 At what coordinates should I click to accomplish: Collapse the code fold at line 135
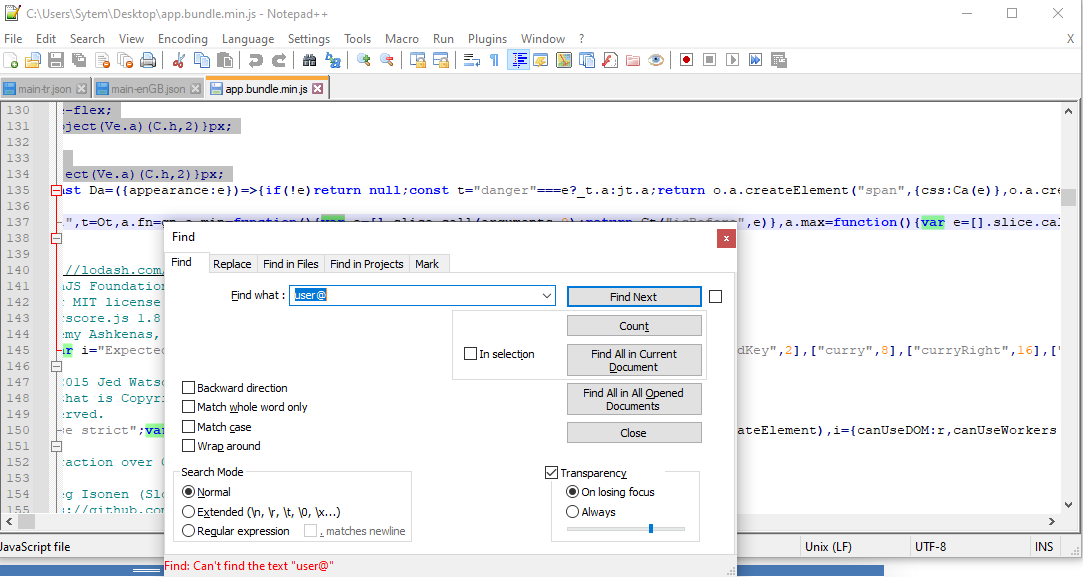coord(57,190)
